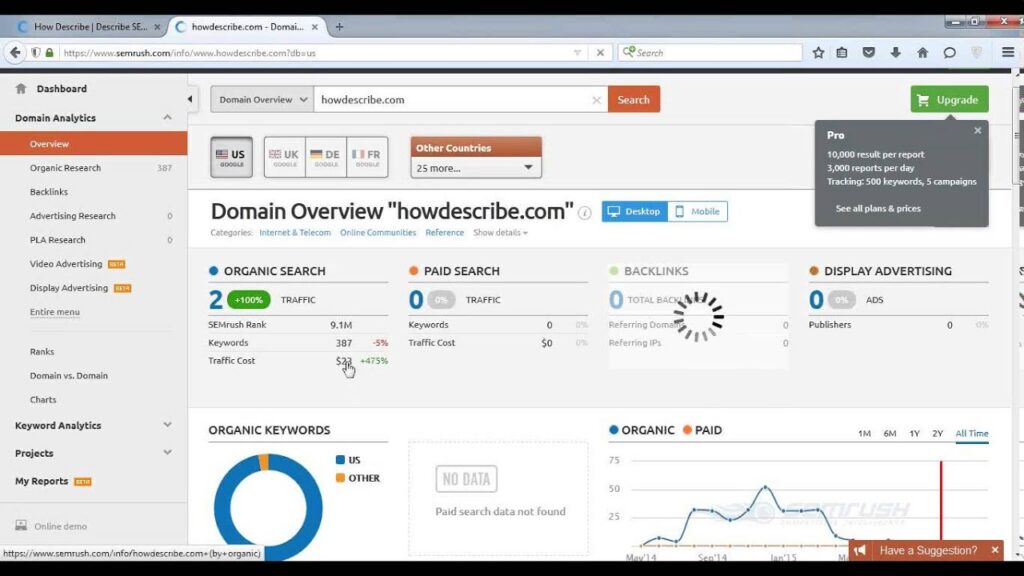The height and width of the screenshot is (576, 1024).
Task: Open a new browser tab
Action: coord(339,27)
